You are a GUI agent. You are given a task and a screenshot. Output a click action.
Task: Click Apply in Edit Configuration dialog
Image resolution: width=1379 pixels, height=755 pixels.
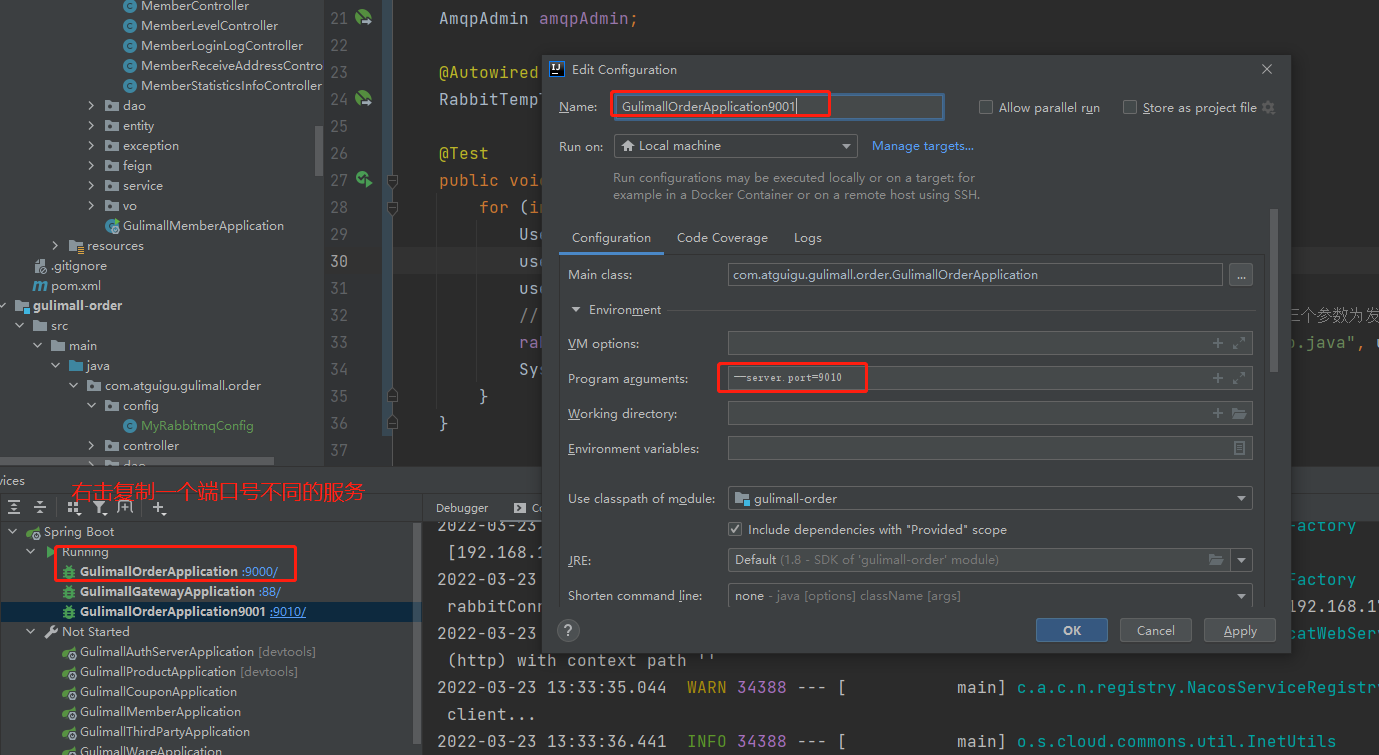click(1240, 631)
